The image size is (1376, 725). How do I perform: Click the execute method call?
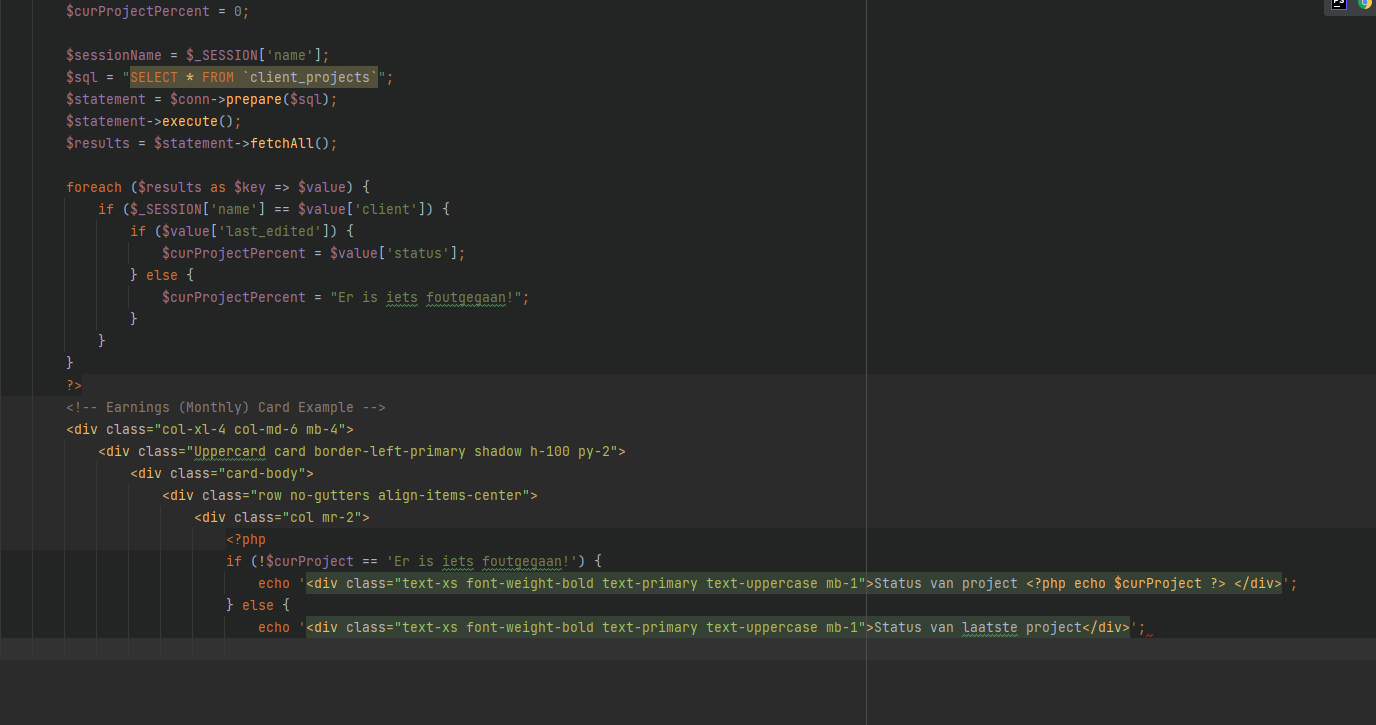189,121
